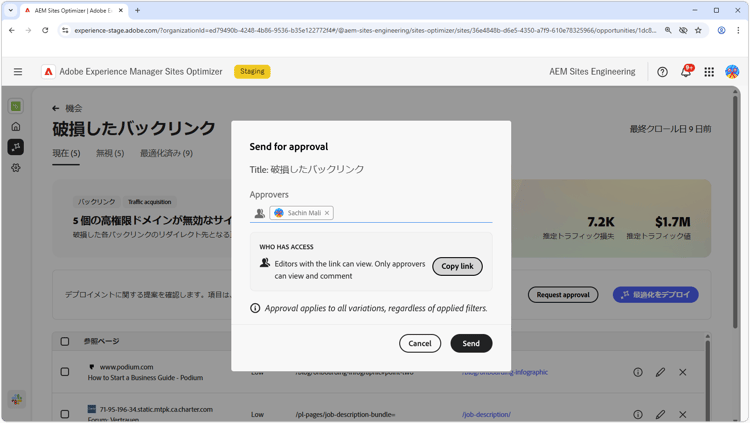Click Request approval button

click(x=563, y=295)
